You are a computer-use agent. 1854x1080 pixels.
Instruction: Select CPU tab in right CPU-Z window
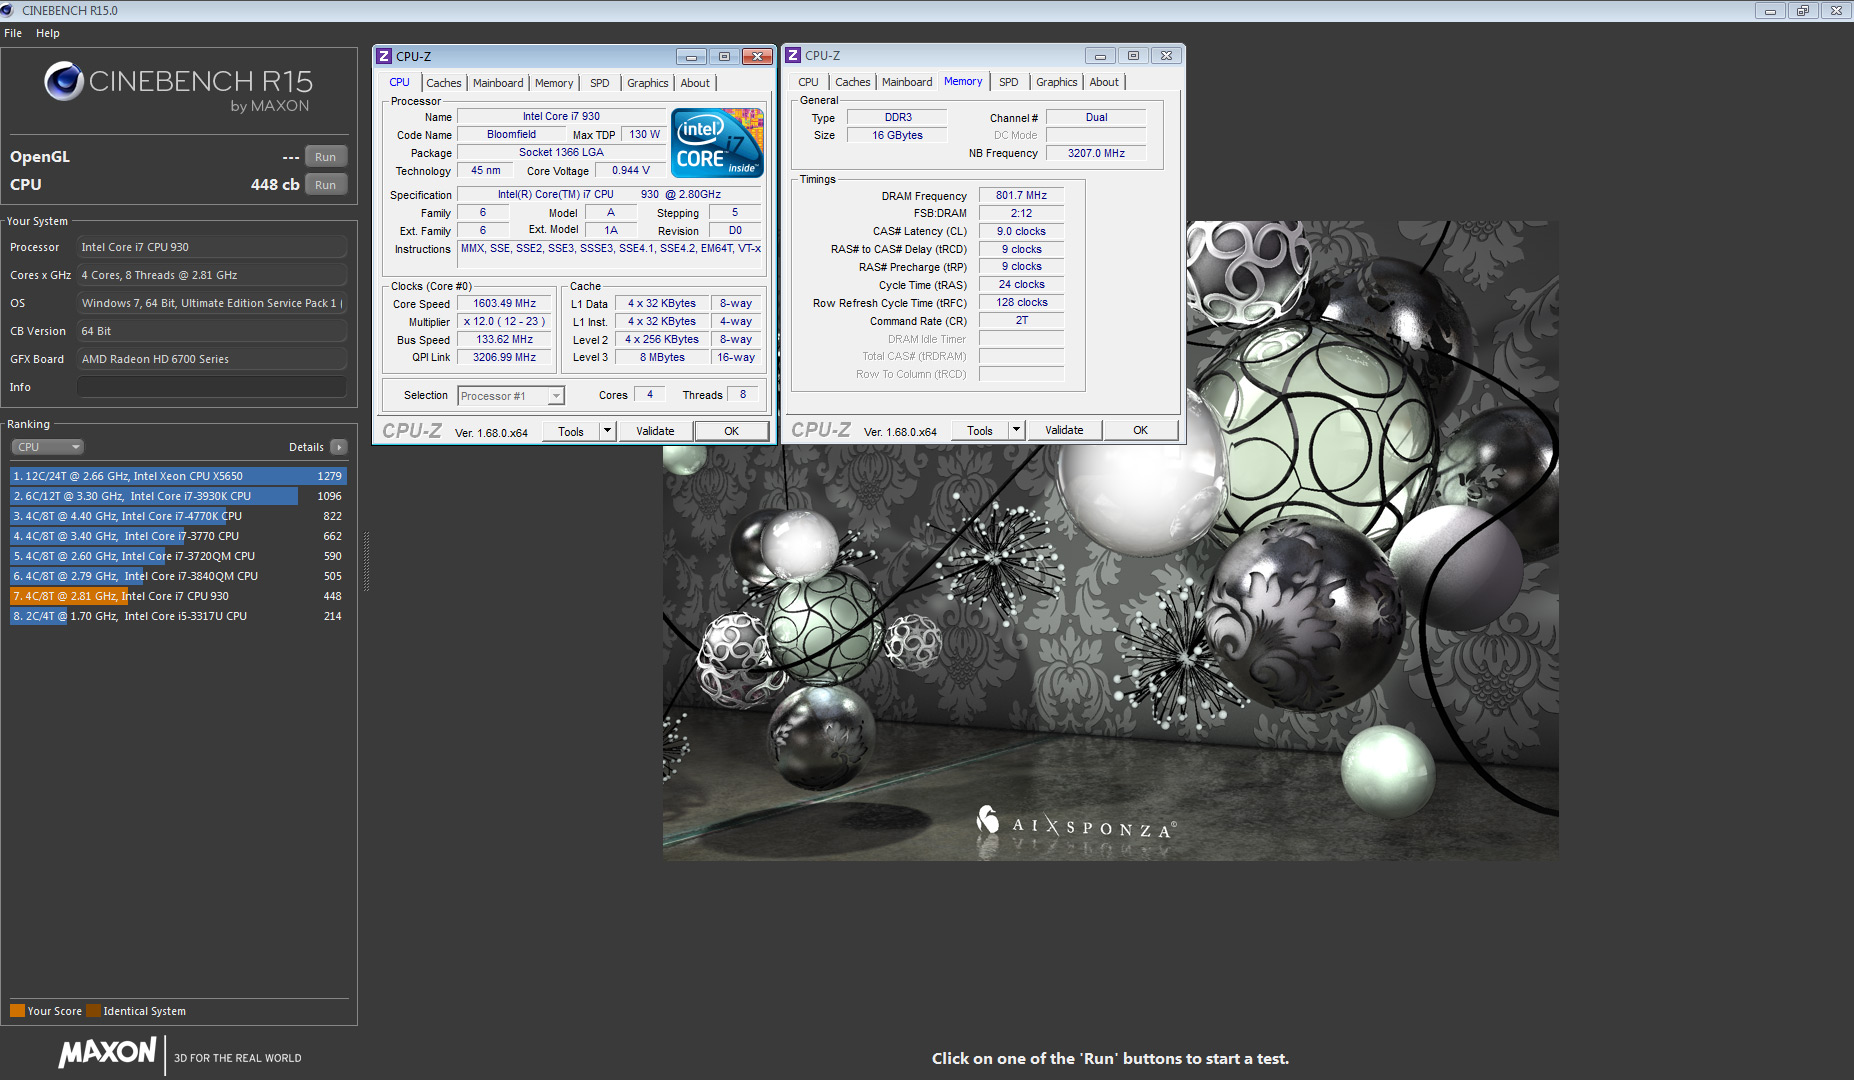coord(808,82)
